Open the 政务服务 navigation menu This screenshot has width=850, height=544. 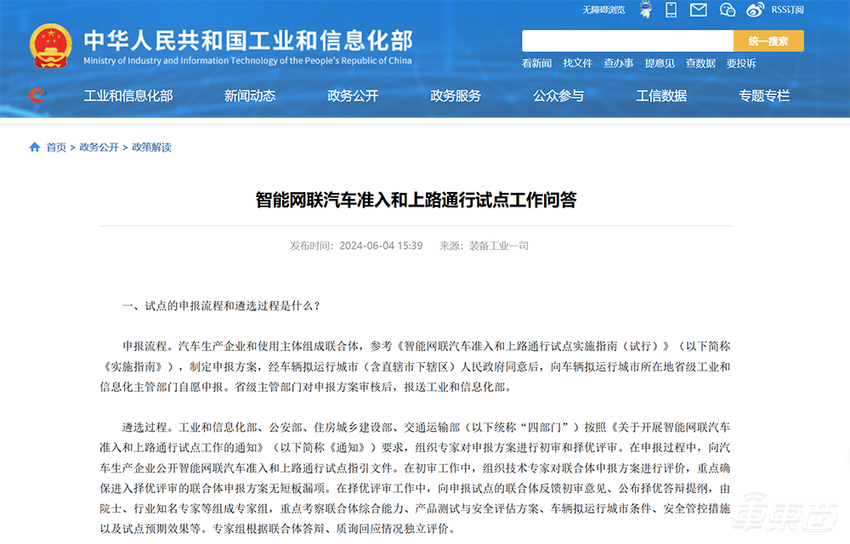click(455, 96)
